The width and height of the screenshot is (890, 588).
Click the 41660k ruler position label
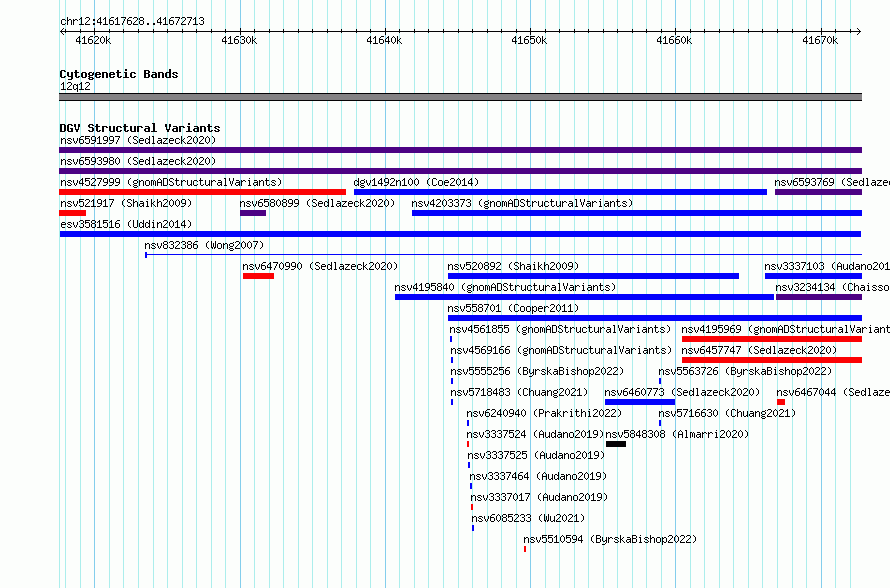674,40
